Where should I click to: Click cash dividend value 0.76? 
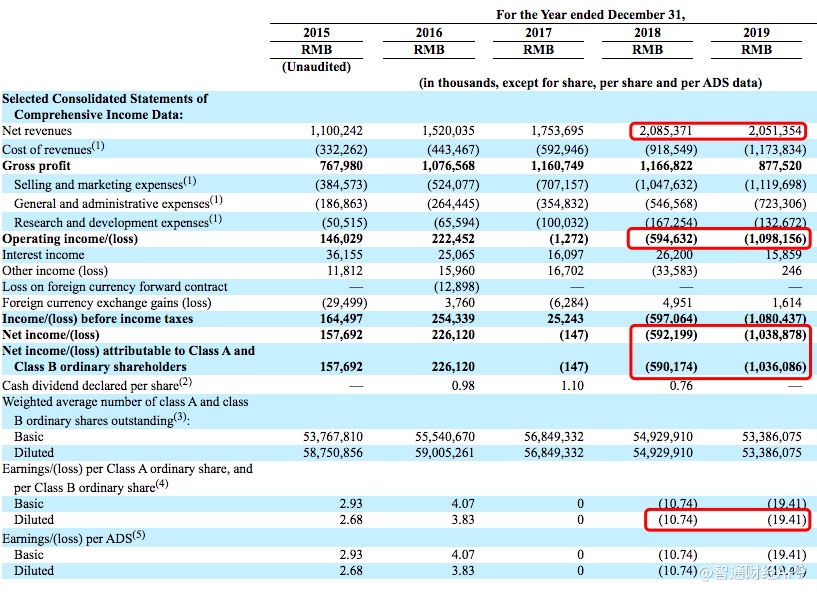[x=680, y=386]
